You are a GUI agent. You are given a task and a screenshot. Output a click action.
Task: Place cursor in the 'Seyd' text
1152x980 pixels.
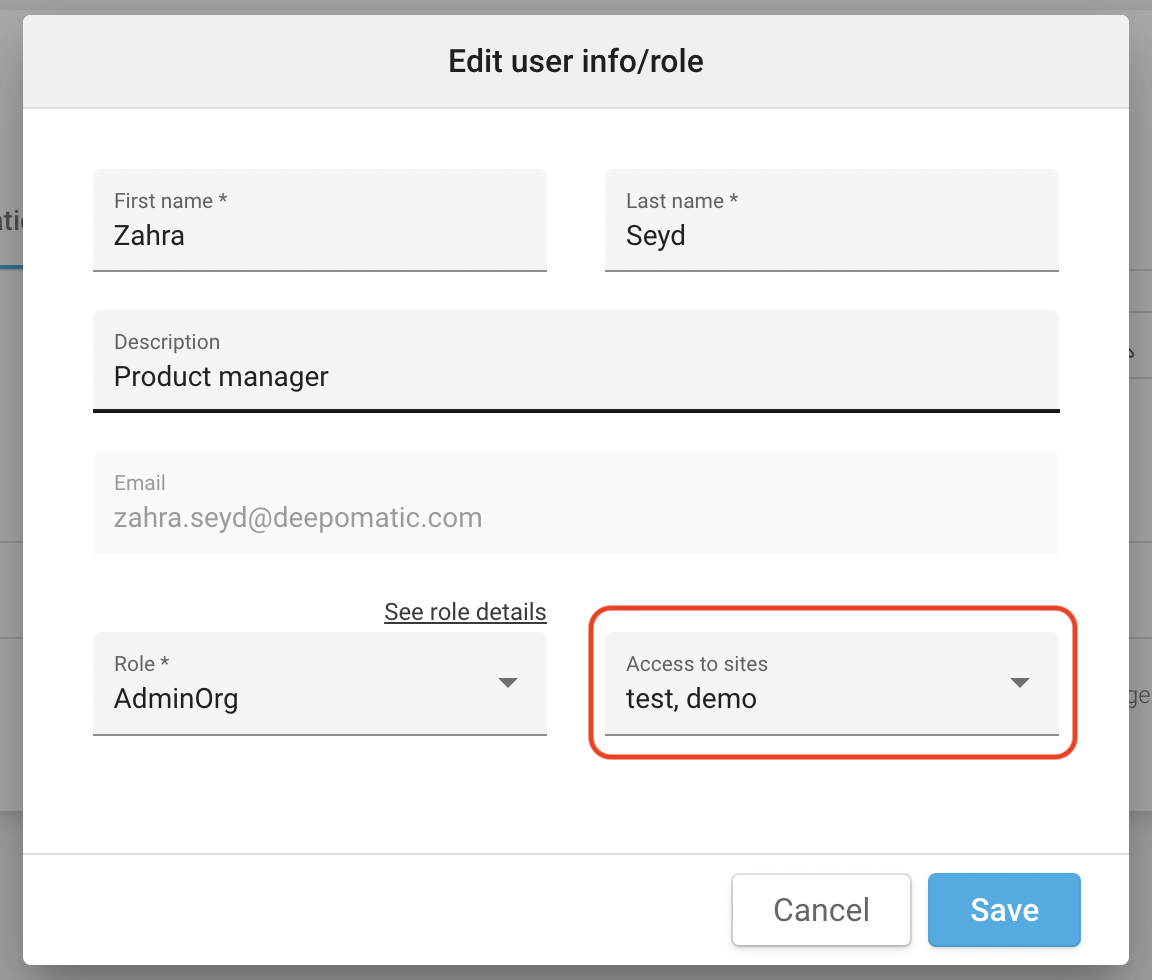pyautogui.click(x=656, y=236)
